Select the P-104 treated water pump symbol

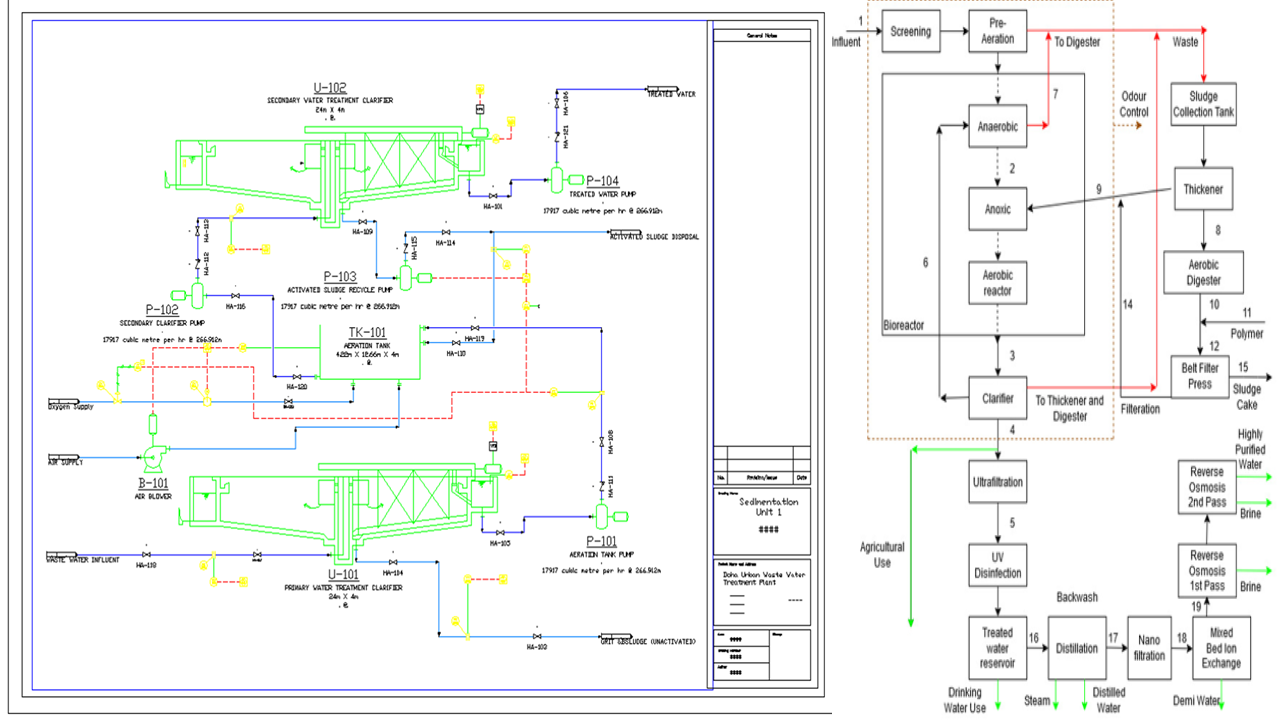pos(556,179)
